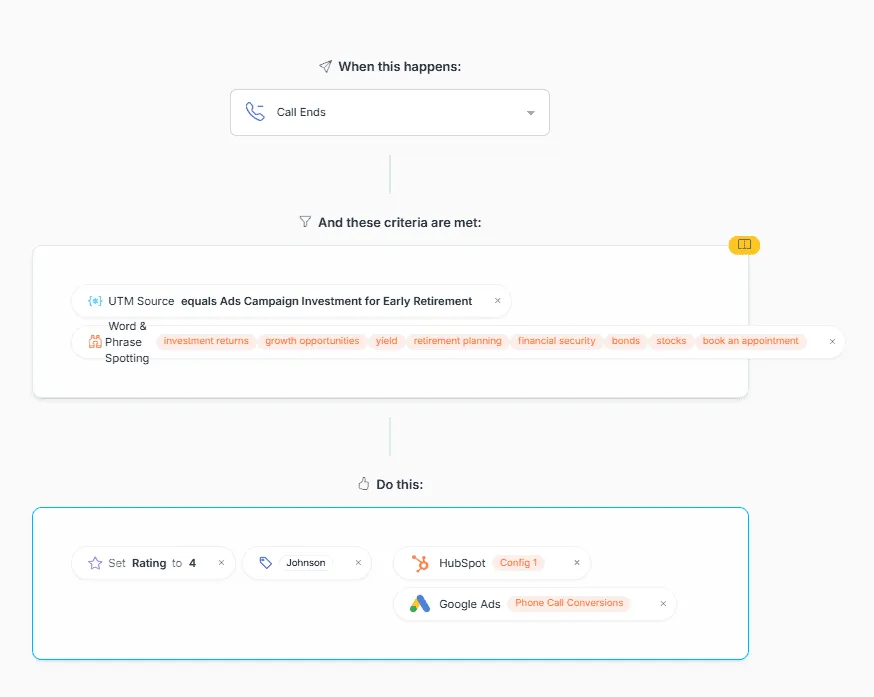Click the paper plane icon beside When this happens

pos(326,66)
